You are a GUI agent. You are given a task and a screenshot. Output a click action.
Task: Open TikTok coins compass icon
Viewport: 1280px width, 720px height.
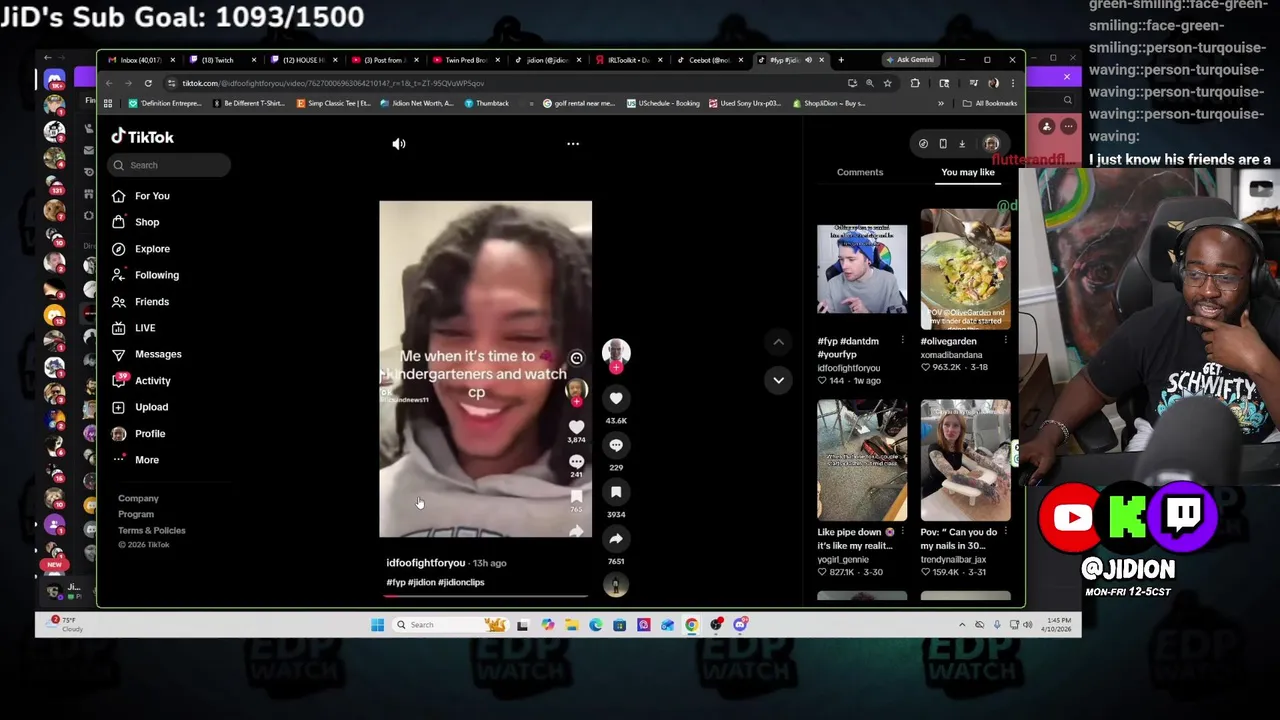[923, 144]
